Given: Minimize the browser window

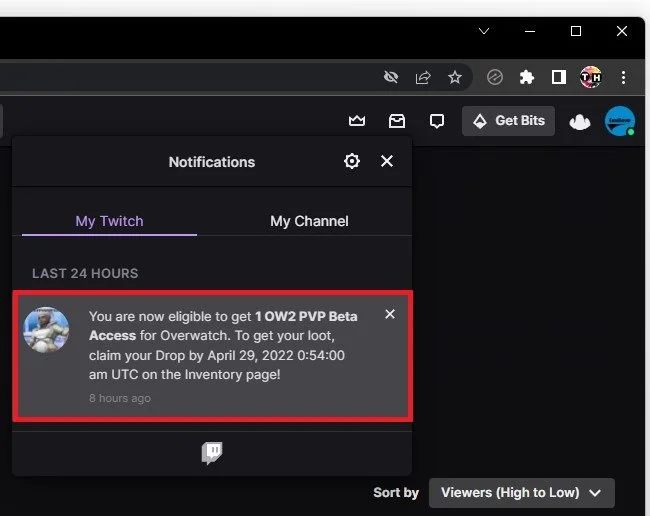Looking at the screenshot, I should tap(530, 31).
